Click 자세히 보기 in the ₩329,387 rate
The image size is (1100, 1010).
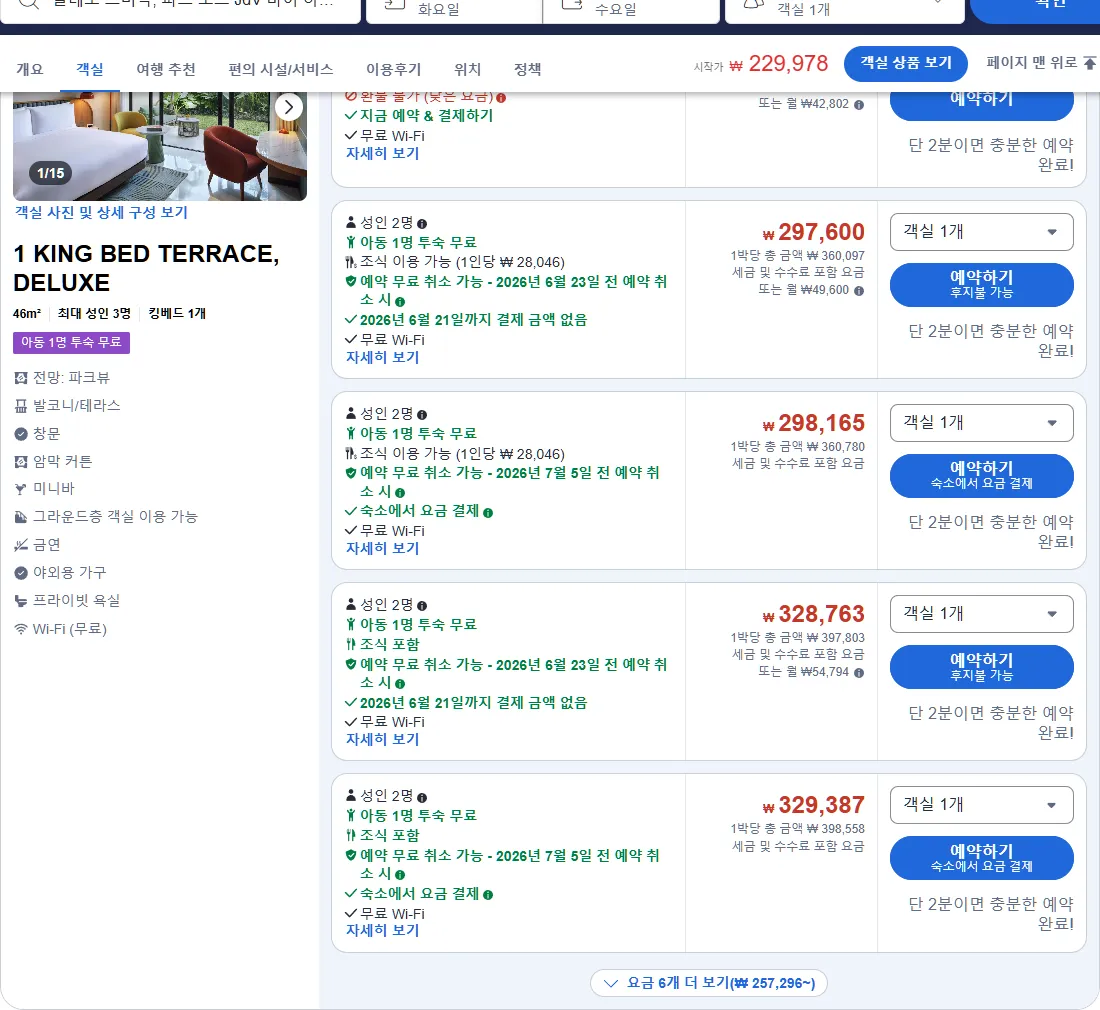(382, 931)
